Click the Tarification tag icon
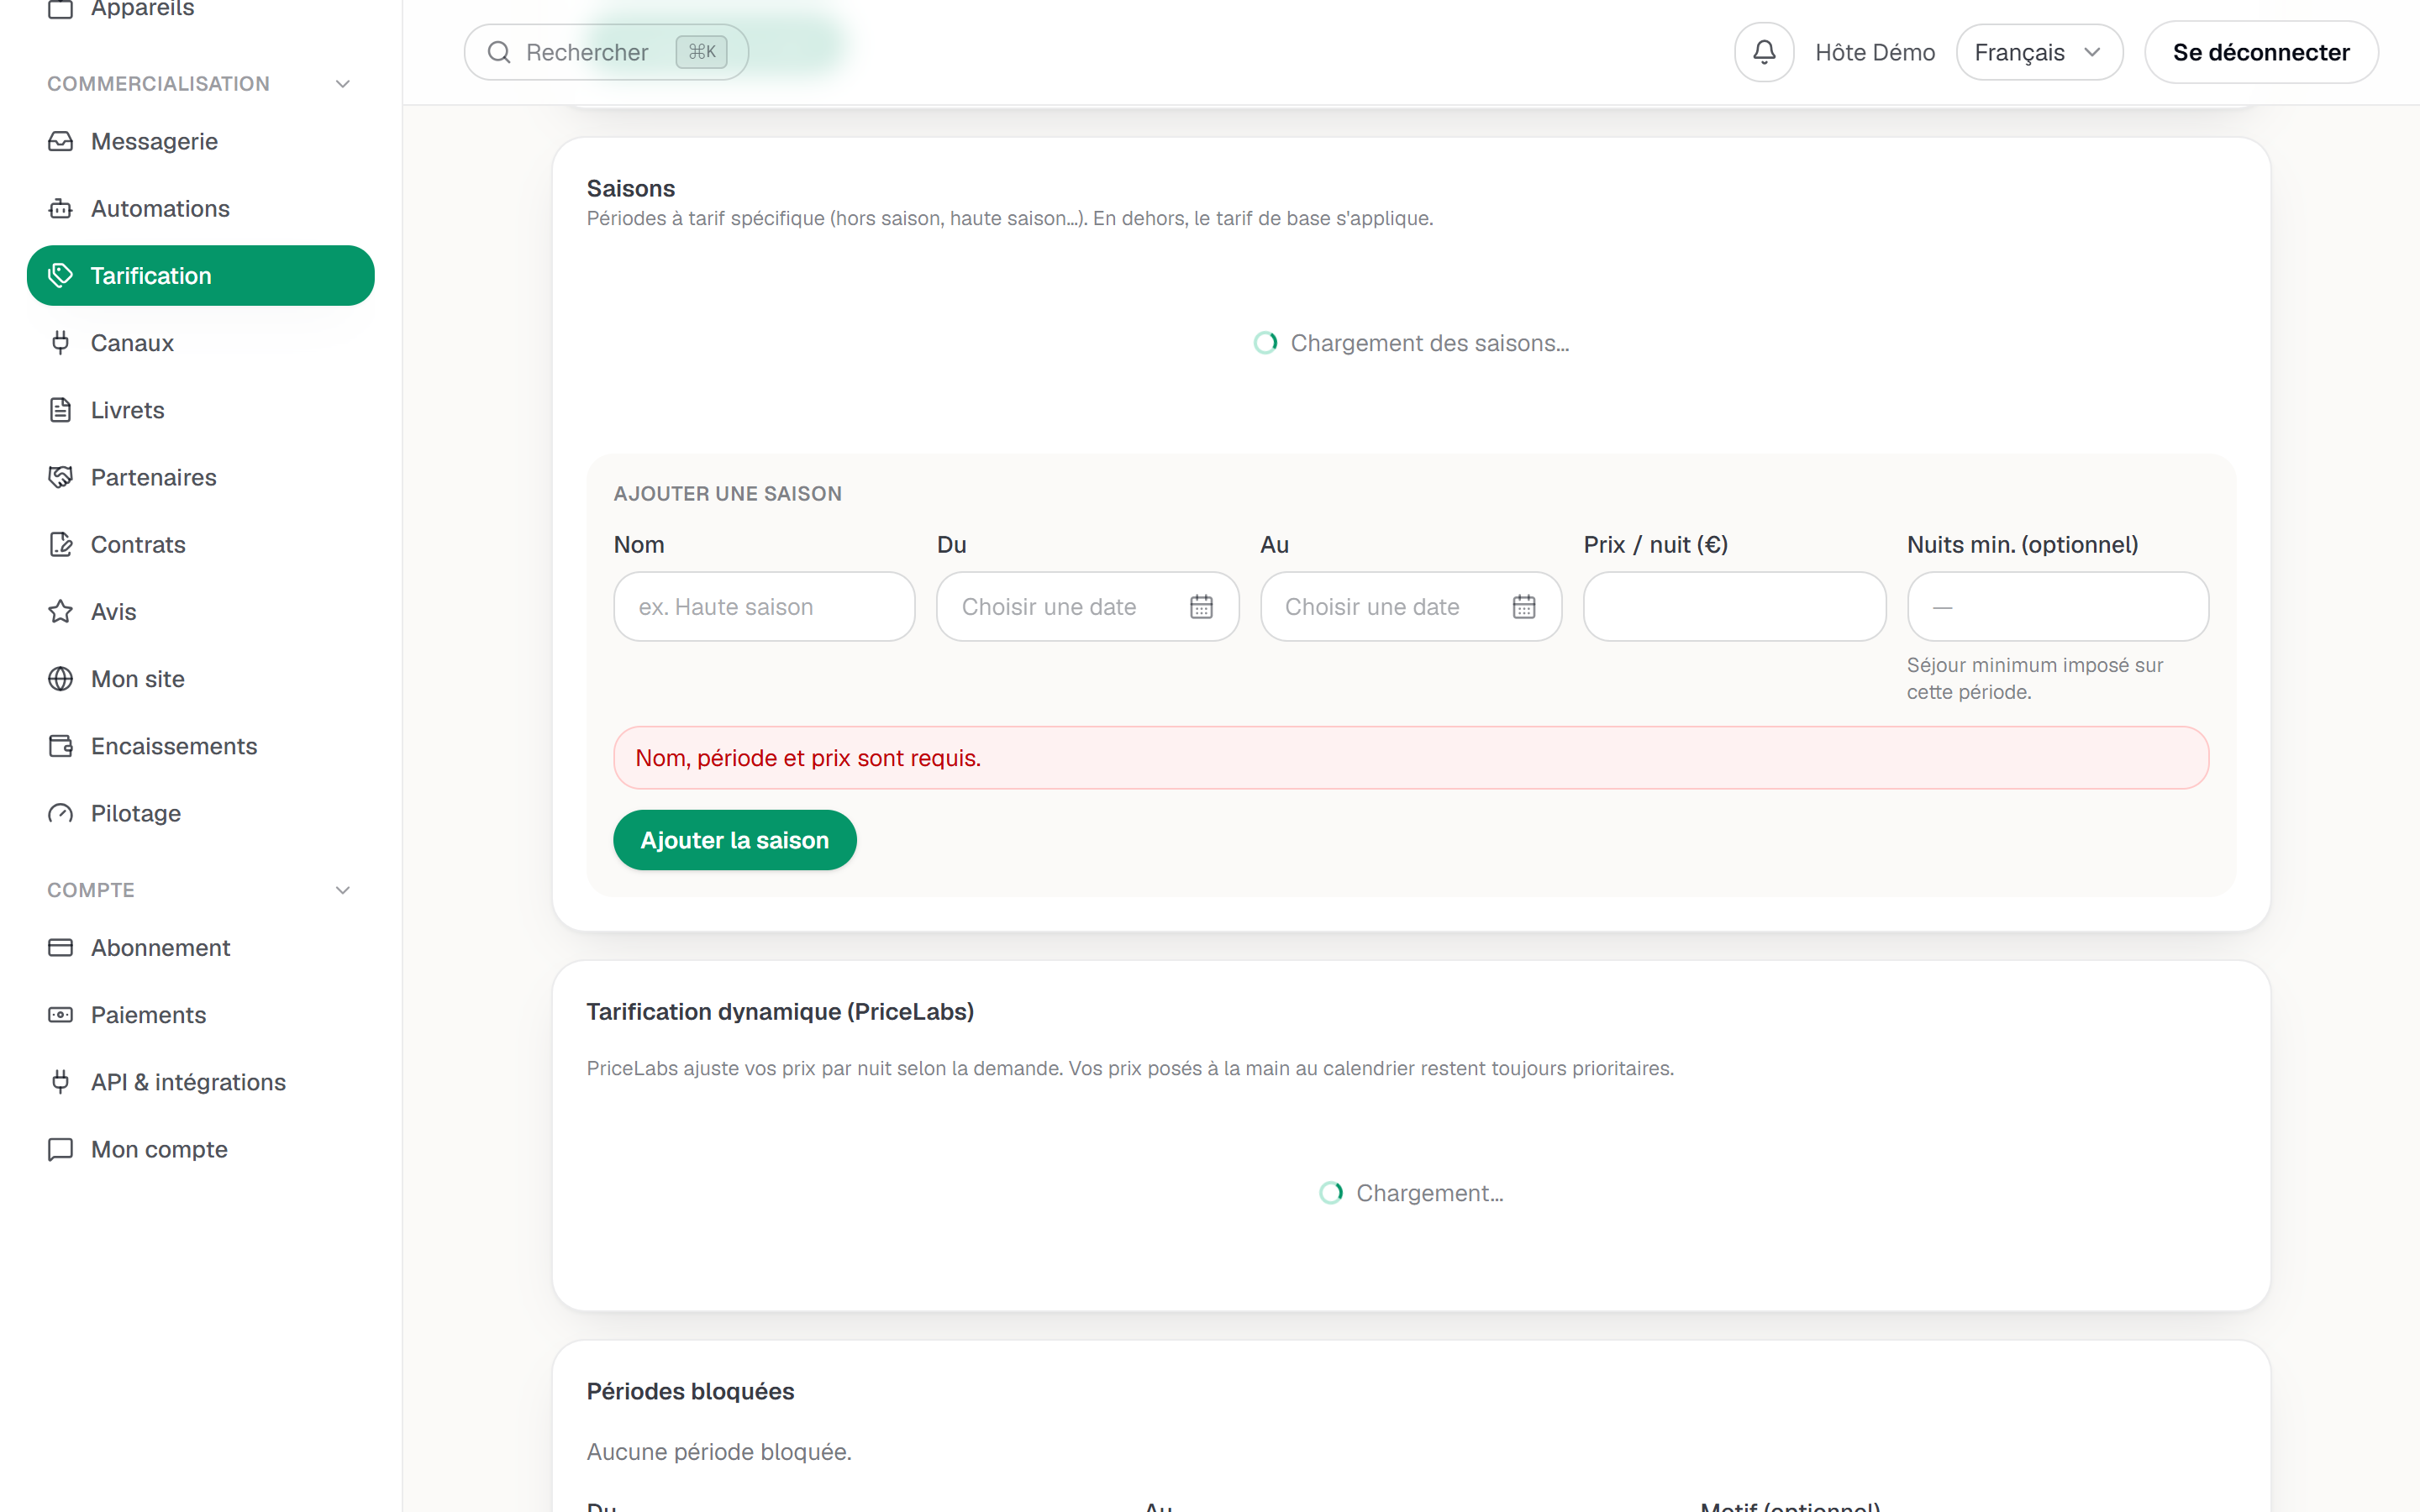 click(60, 275)
